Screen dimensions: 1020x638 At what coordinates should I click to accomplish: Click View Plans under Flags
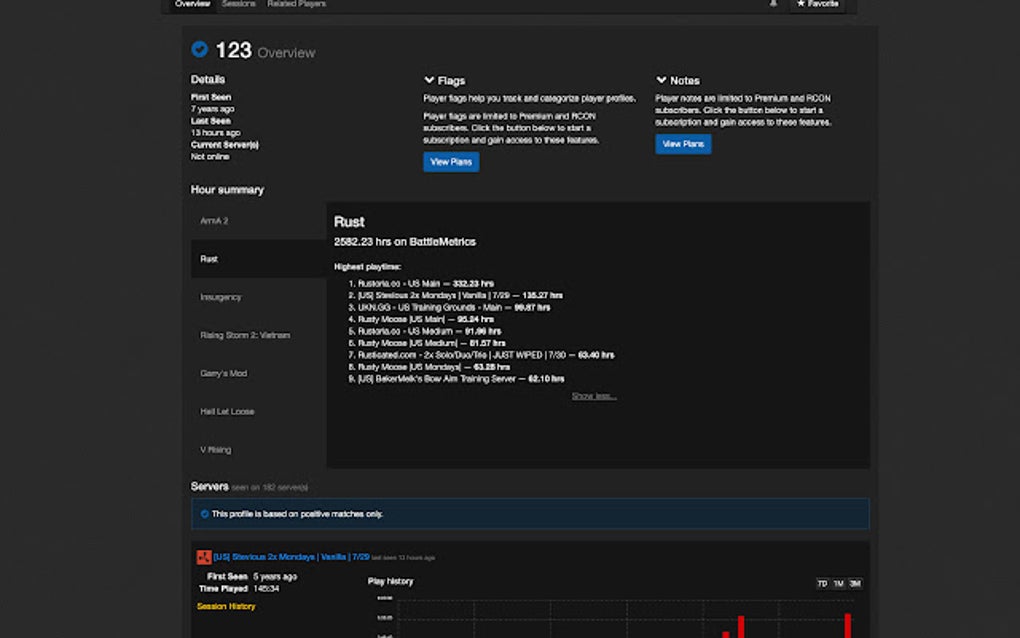[x=451, y=161]
